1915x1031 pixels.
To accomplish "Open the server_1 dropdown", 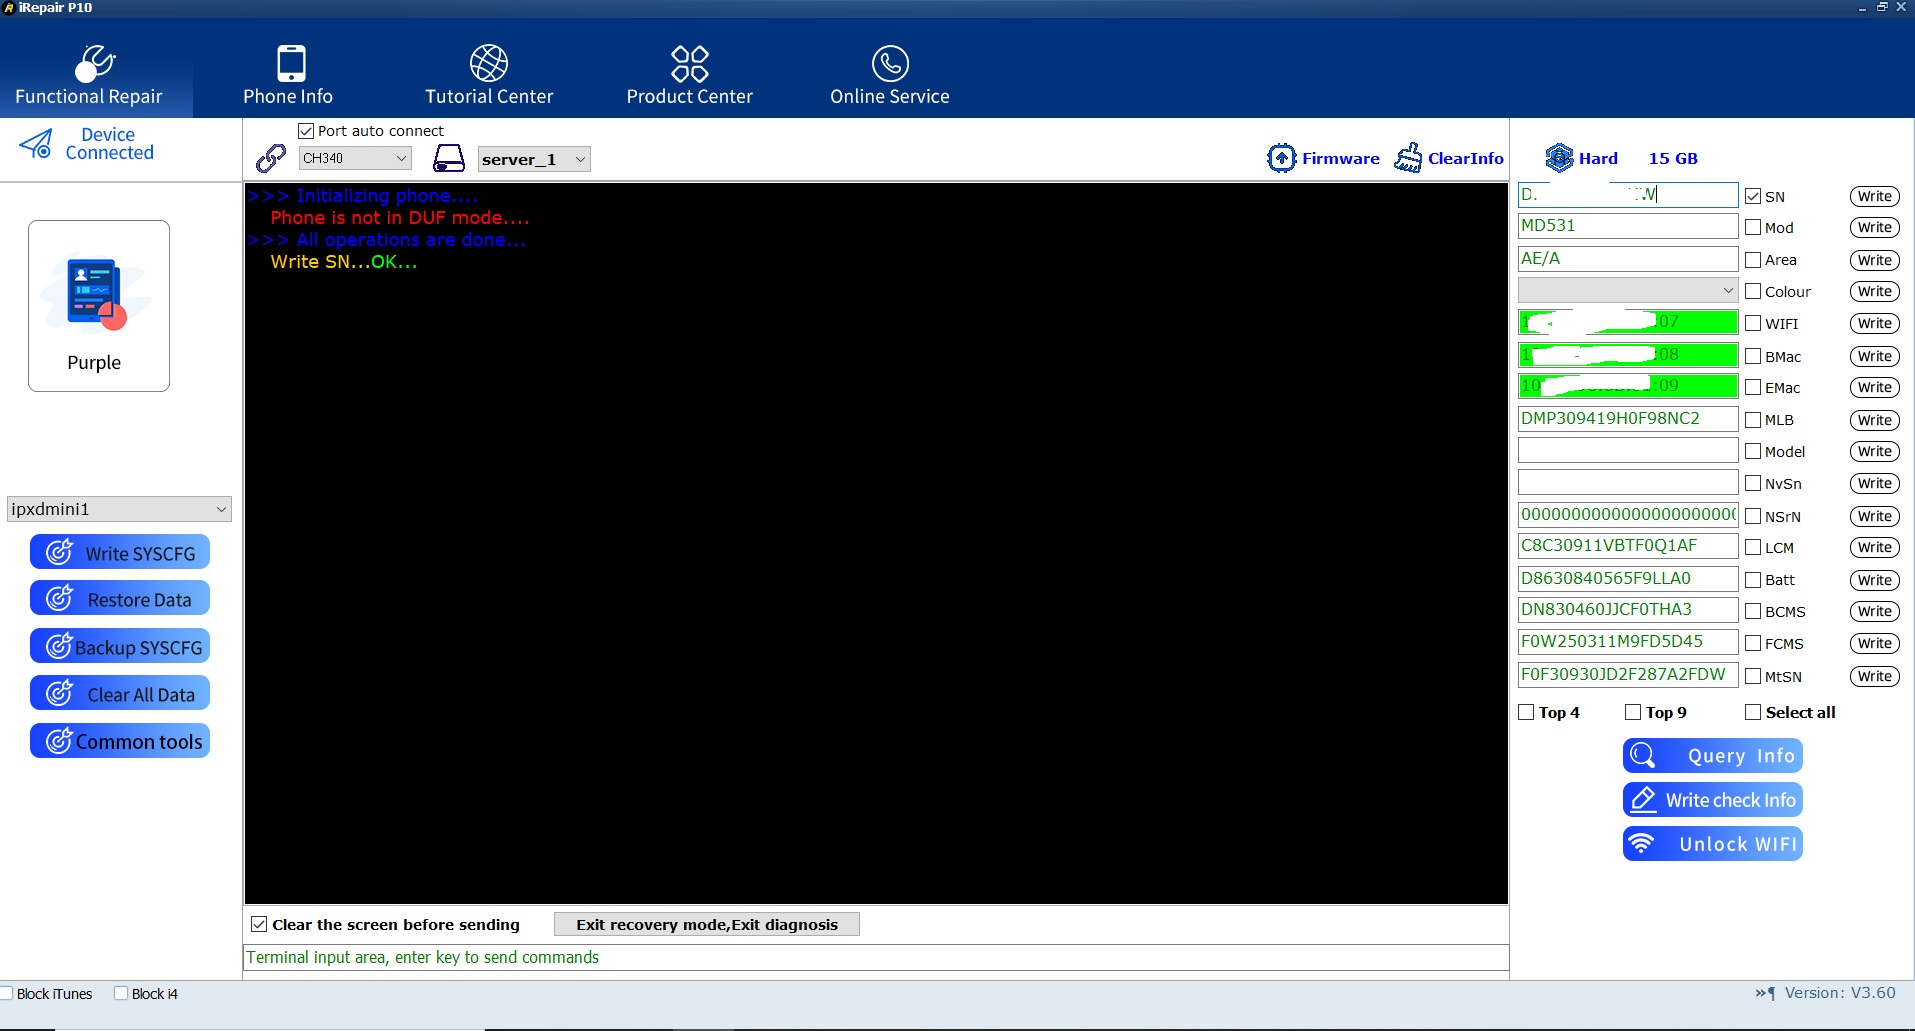I will pos(534,159).
